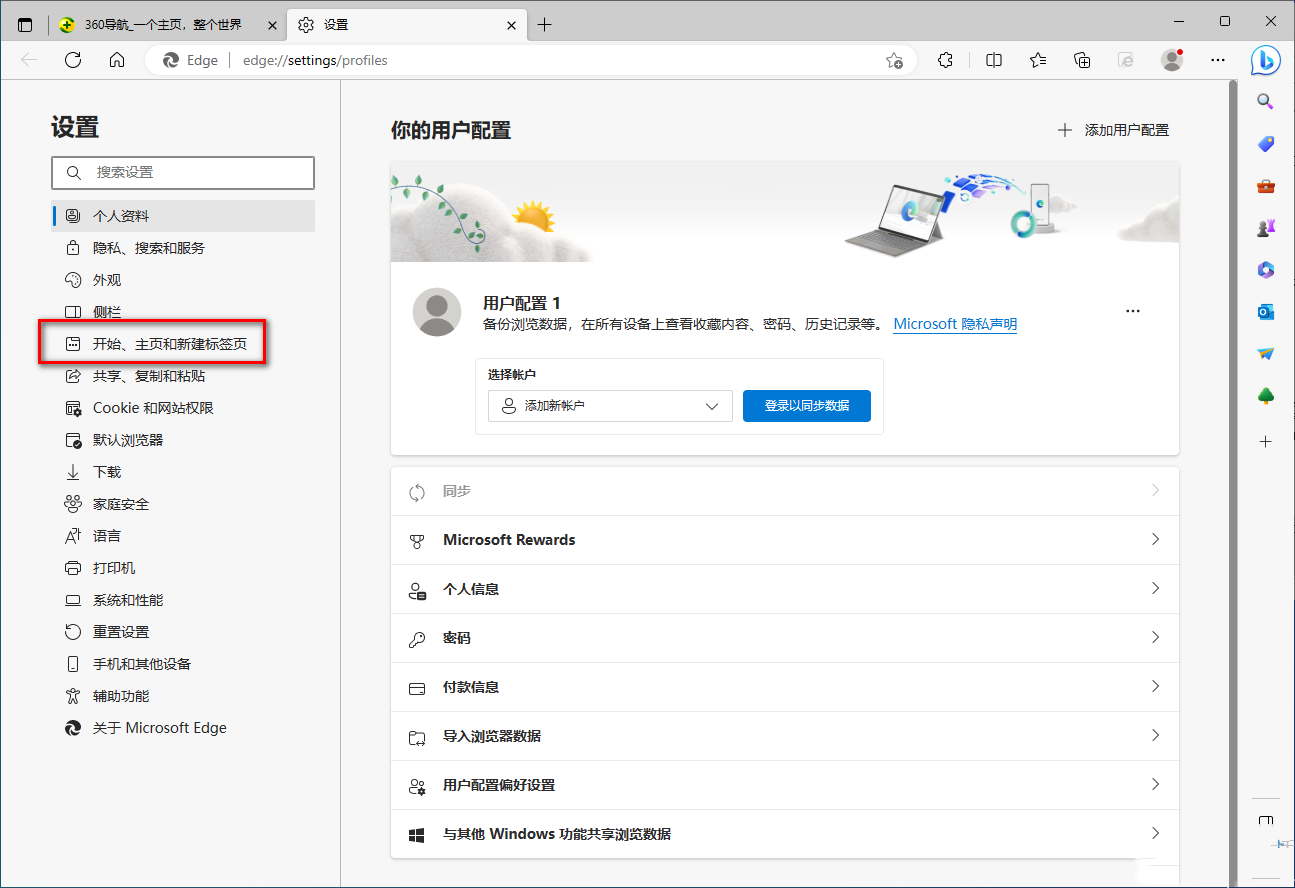This screenshot has width=1295, height=888.
Task: Open sidebar Games chess icon
Action: pyautogui.click(x=1265, y=228)
